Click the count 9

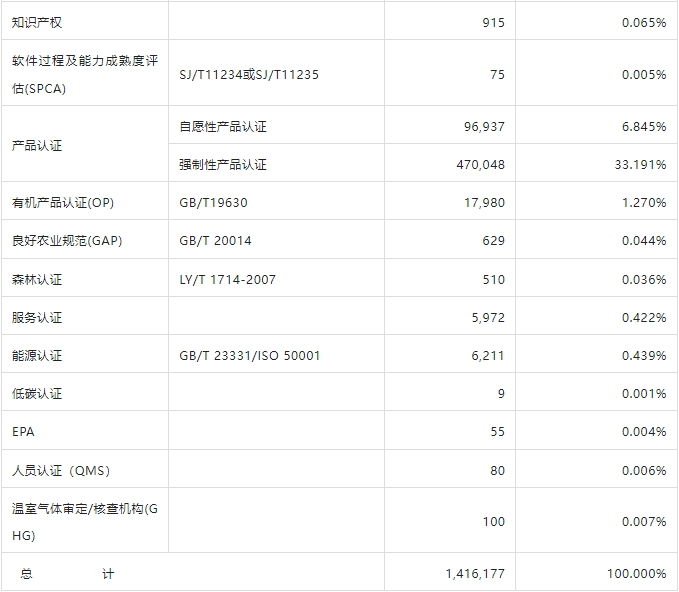[501, 394]
